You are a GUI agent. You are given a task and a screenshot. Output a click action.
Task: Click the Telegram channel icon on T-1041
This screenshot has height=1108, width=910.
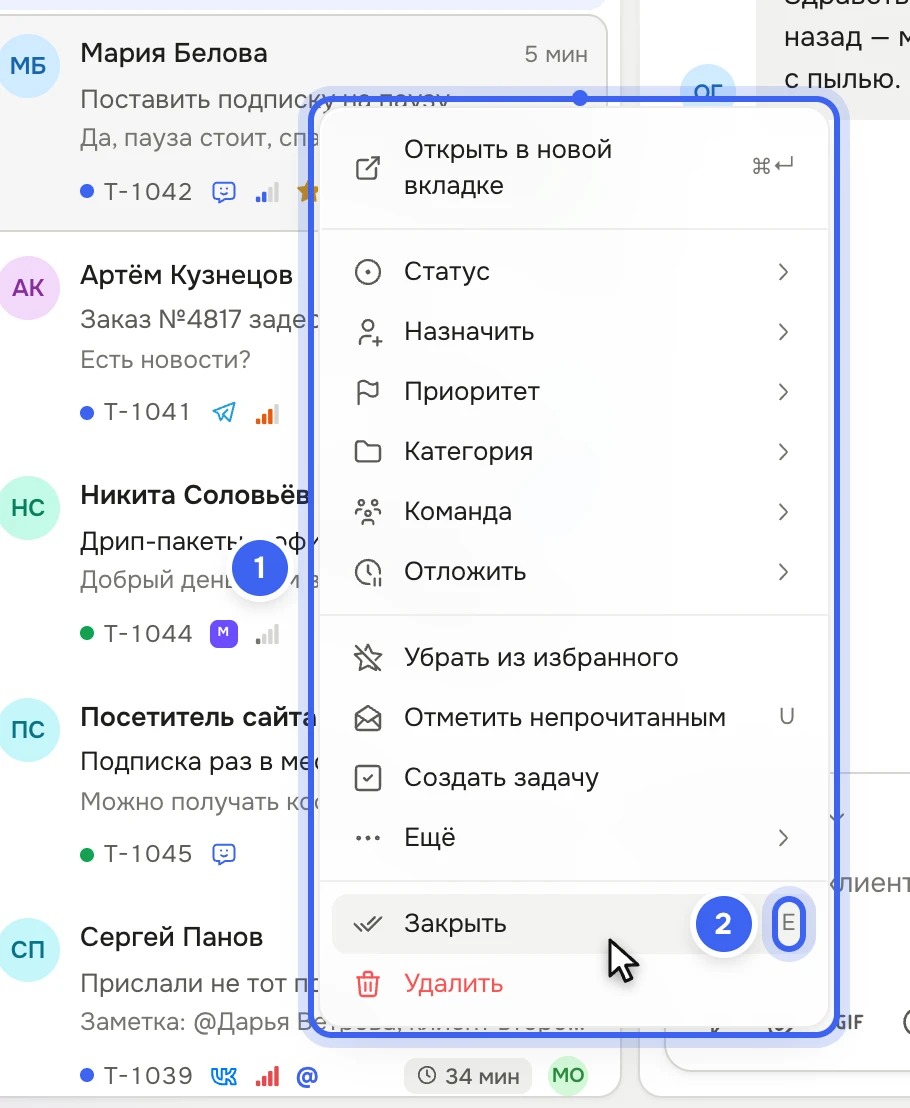tap(224, 412)
